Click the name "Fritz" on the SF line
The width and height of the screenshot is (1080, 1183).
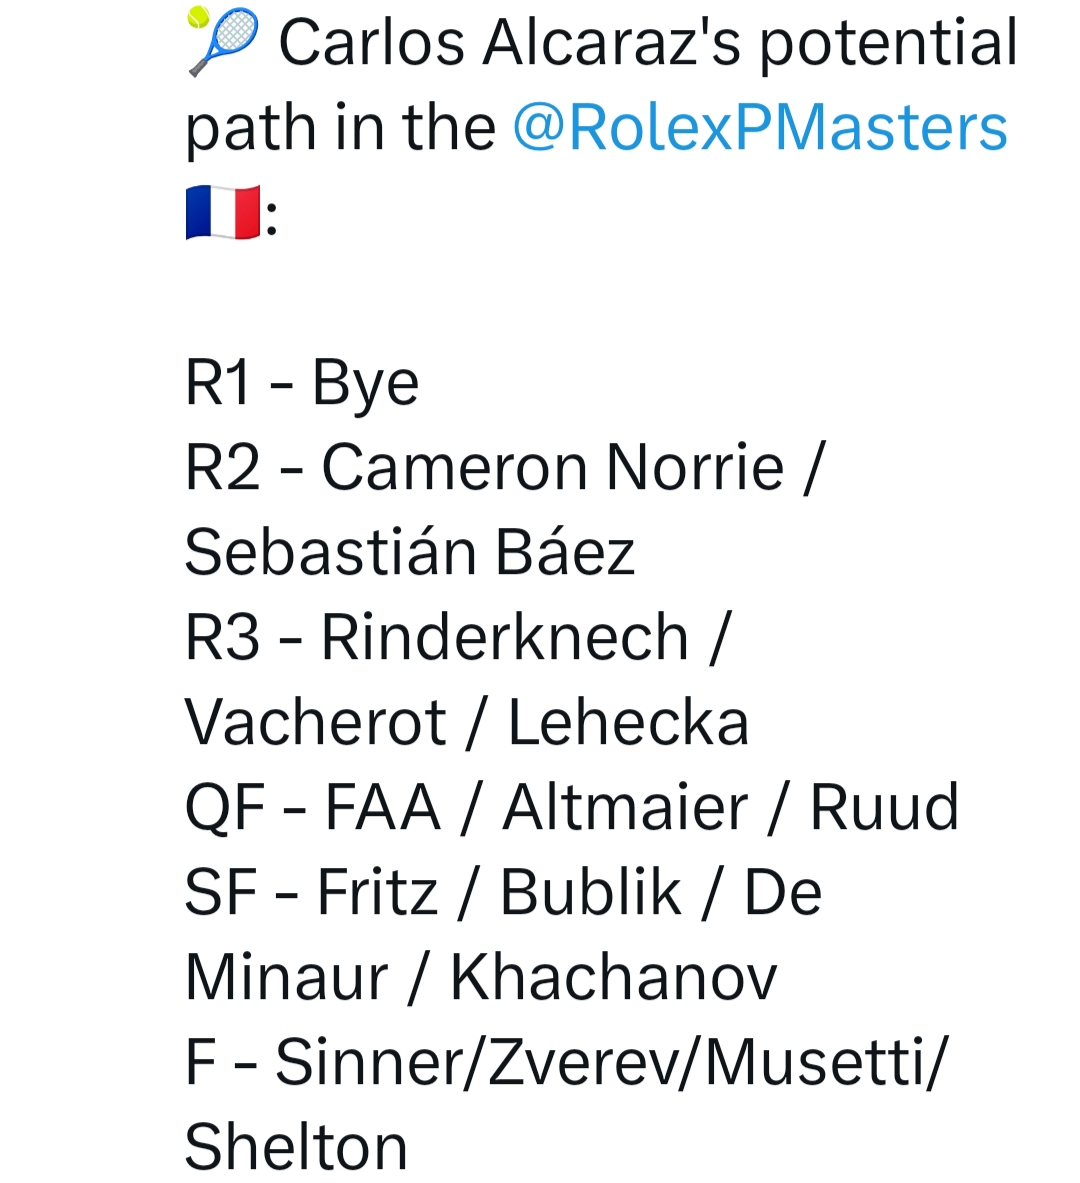(x=377, y=893)
